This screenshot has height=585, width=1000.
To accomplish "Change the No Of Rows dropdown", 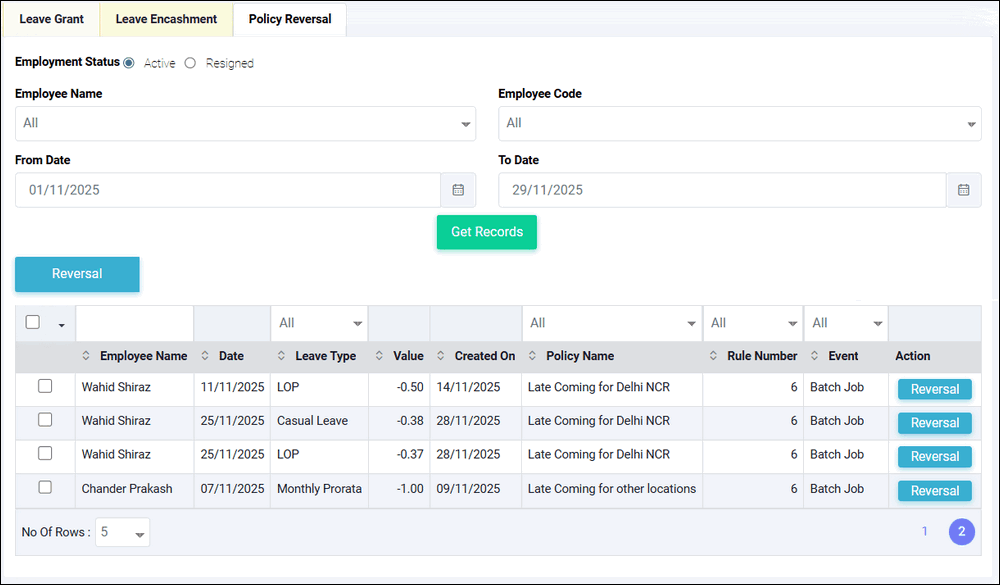I will [x=124, y=532].
